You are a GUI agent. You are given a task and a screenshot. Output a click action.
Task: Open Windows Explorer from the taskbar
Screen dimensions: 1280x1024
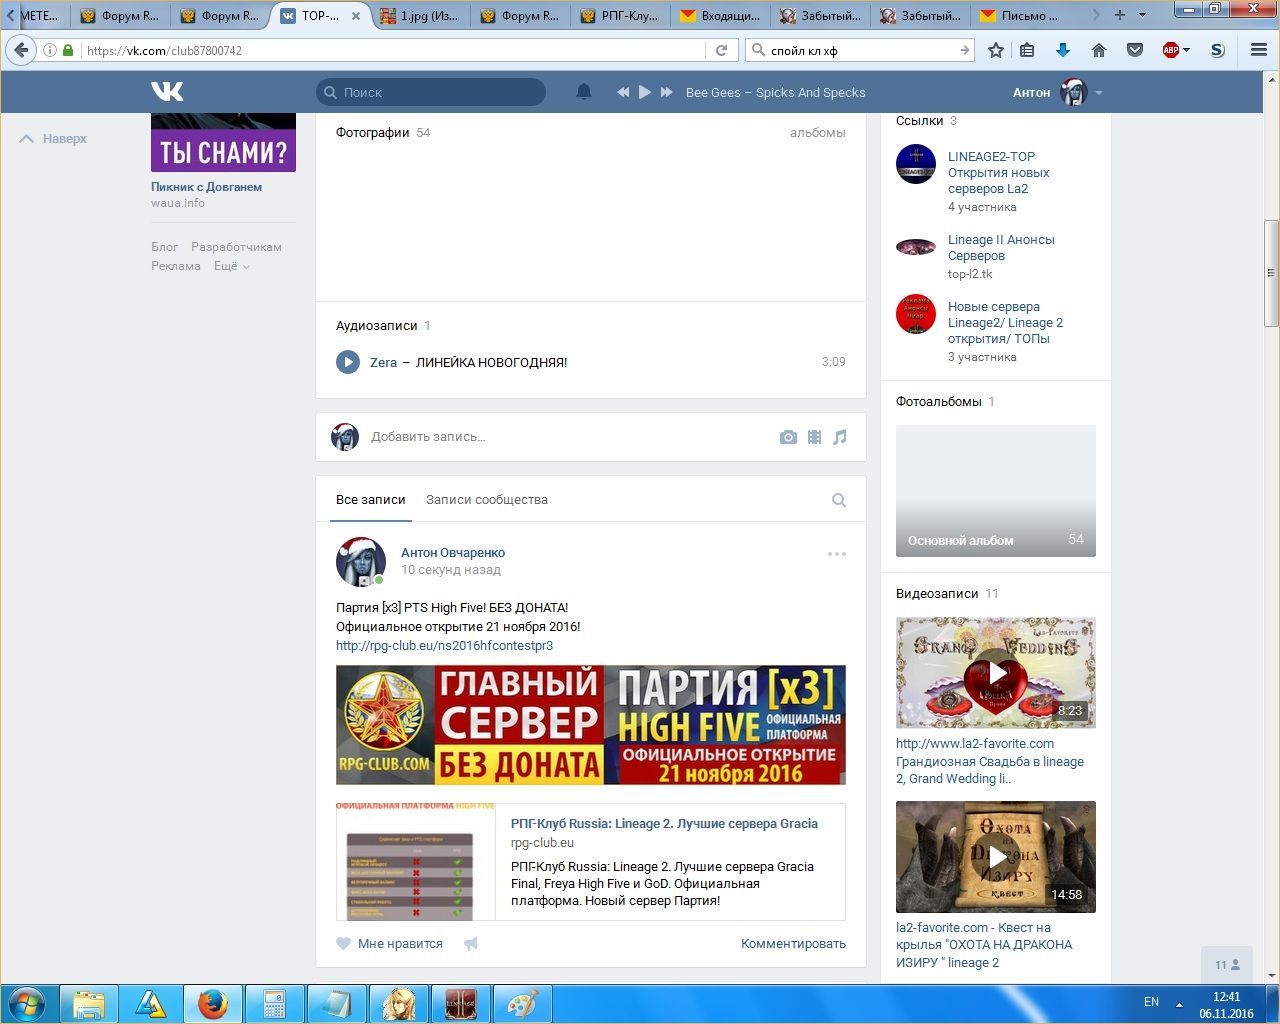click(x=89, y=1004)
